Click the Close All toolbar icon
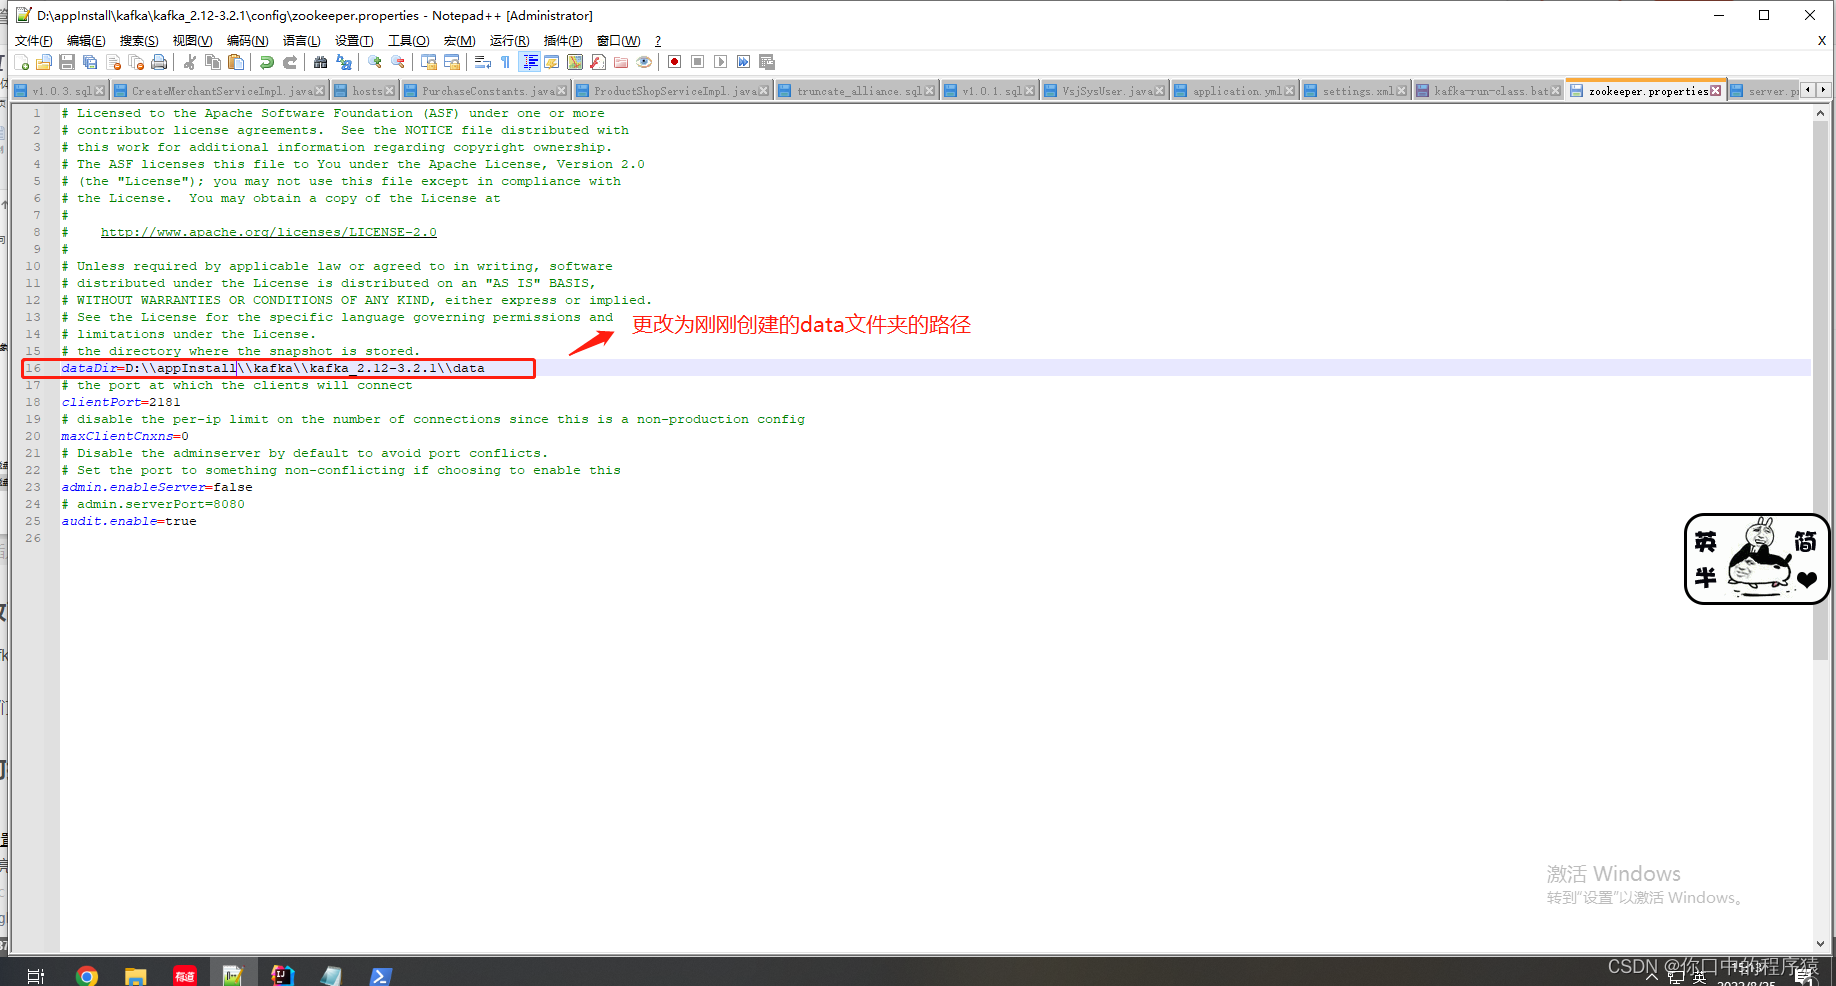Screen dimensions: 1836x986 [136, 62]
